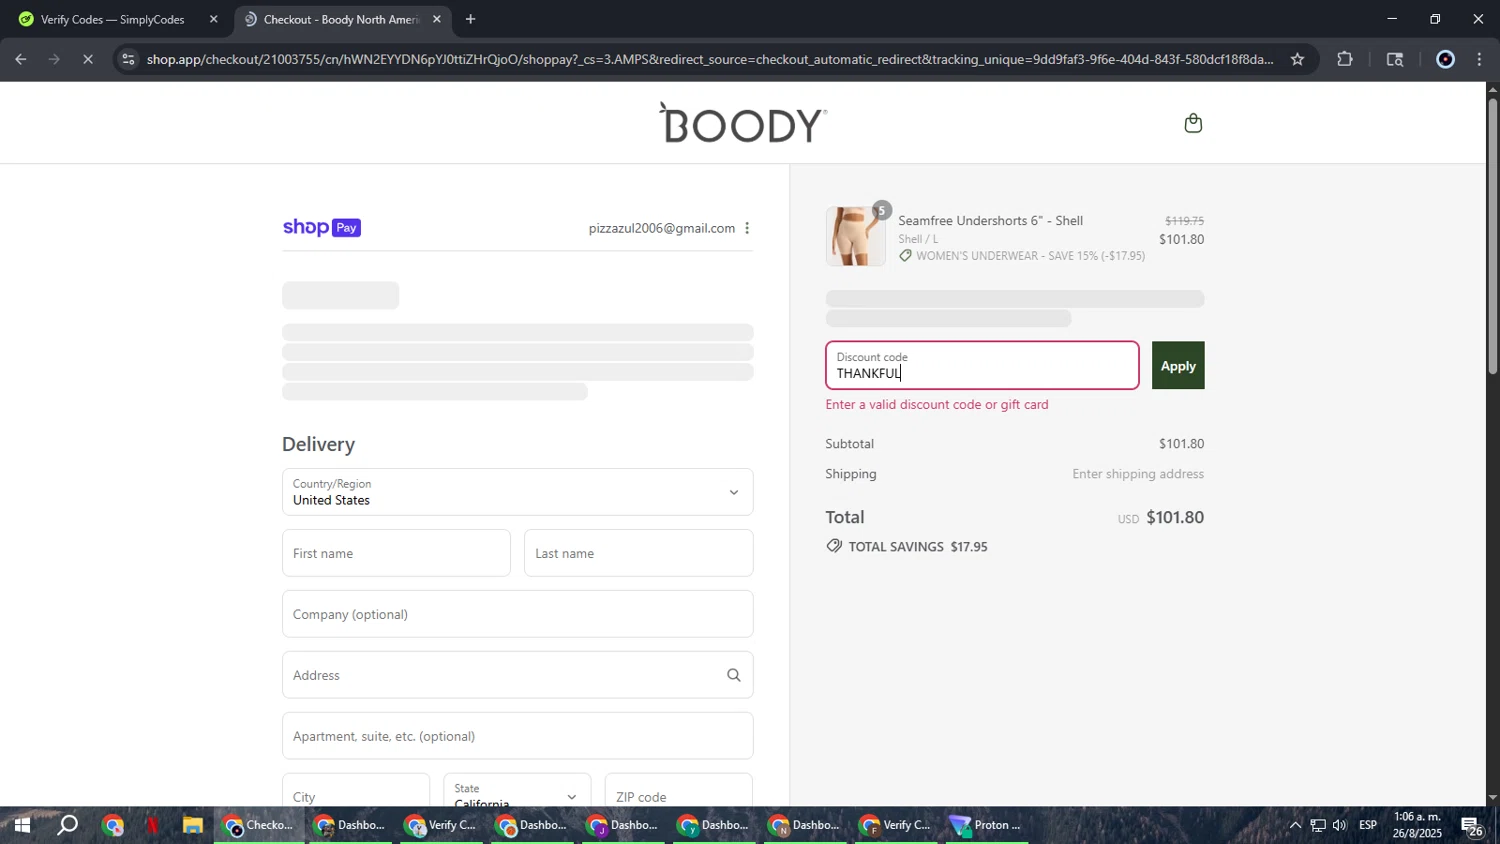Open the shopping bag cart icon
This screenshot has height=844, width=1500.
pyautogui.click(x=1192, y=123)
